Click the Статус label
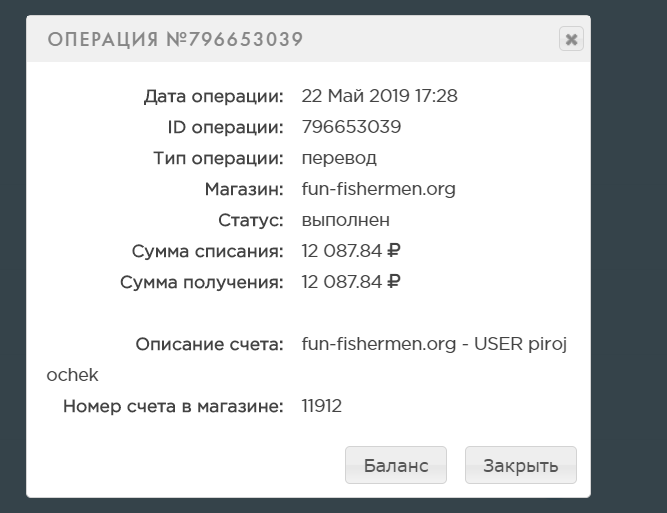 coord(251,220)
